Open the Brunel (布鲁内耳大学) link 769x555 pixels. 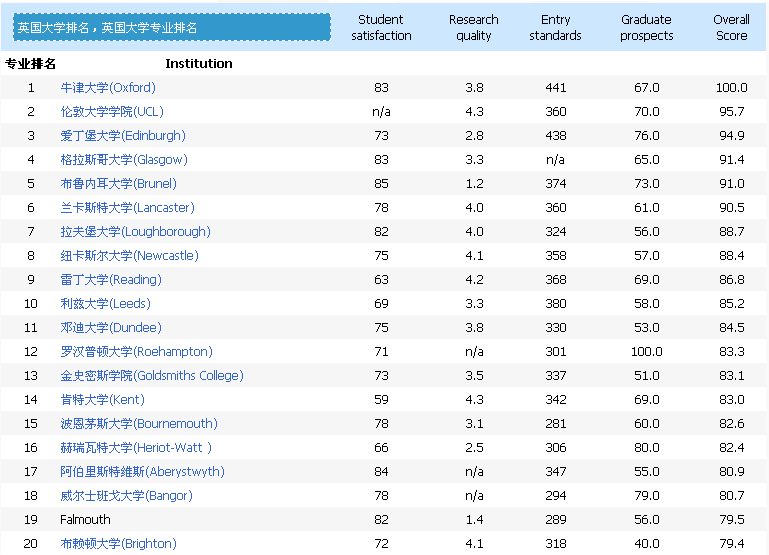118,184
